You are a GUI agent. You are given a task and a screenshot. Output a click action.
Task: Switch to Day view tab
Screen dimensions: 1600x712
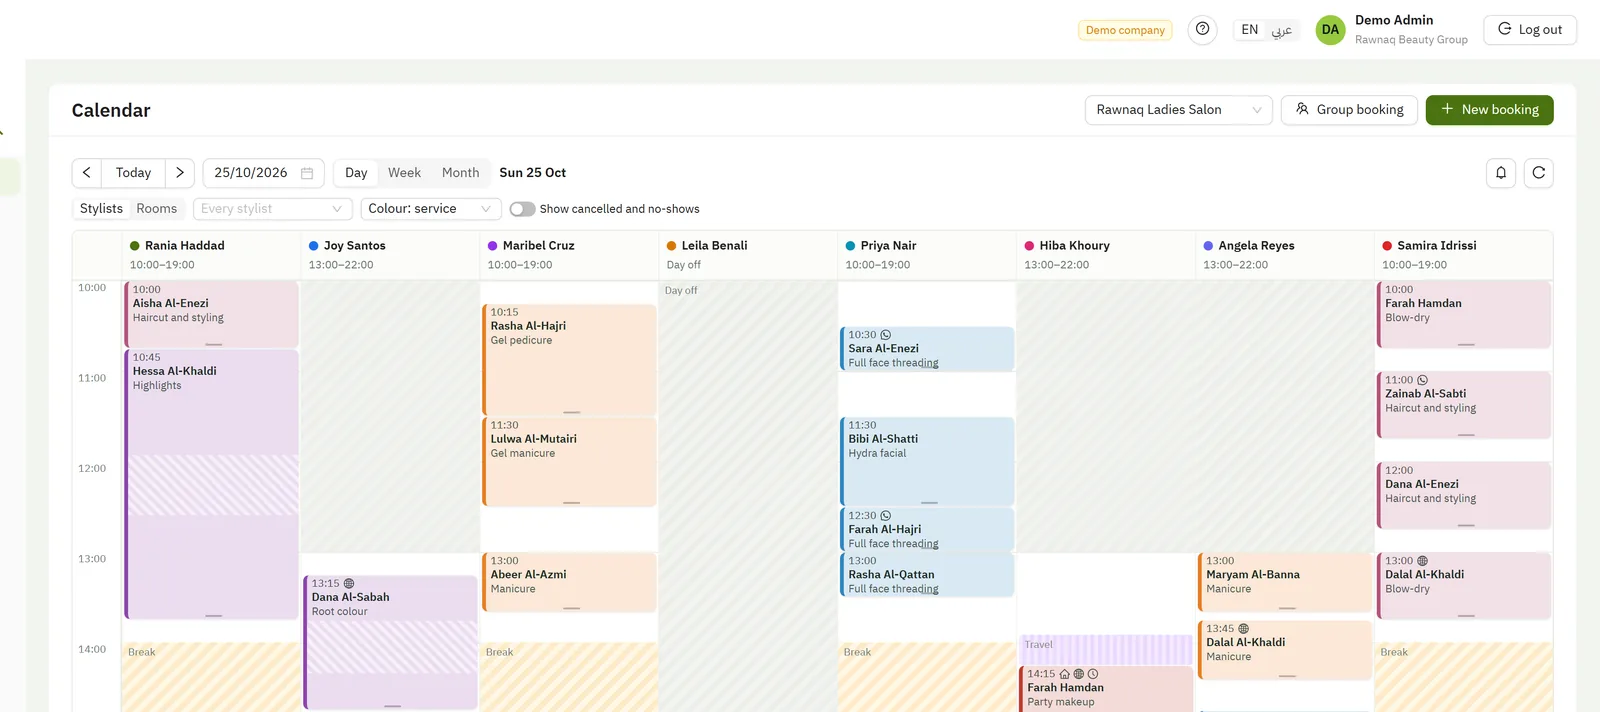tap(356, 173)
